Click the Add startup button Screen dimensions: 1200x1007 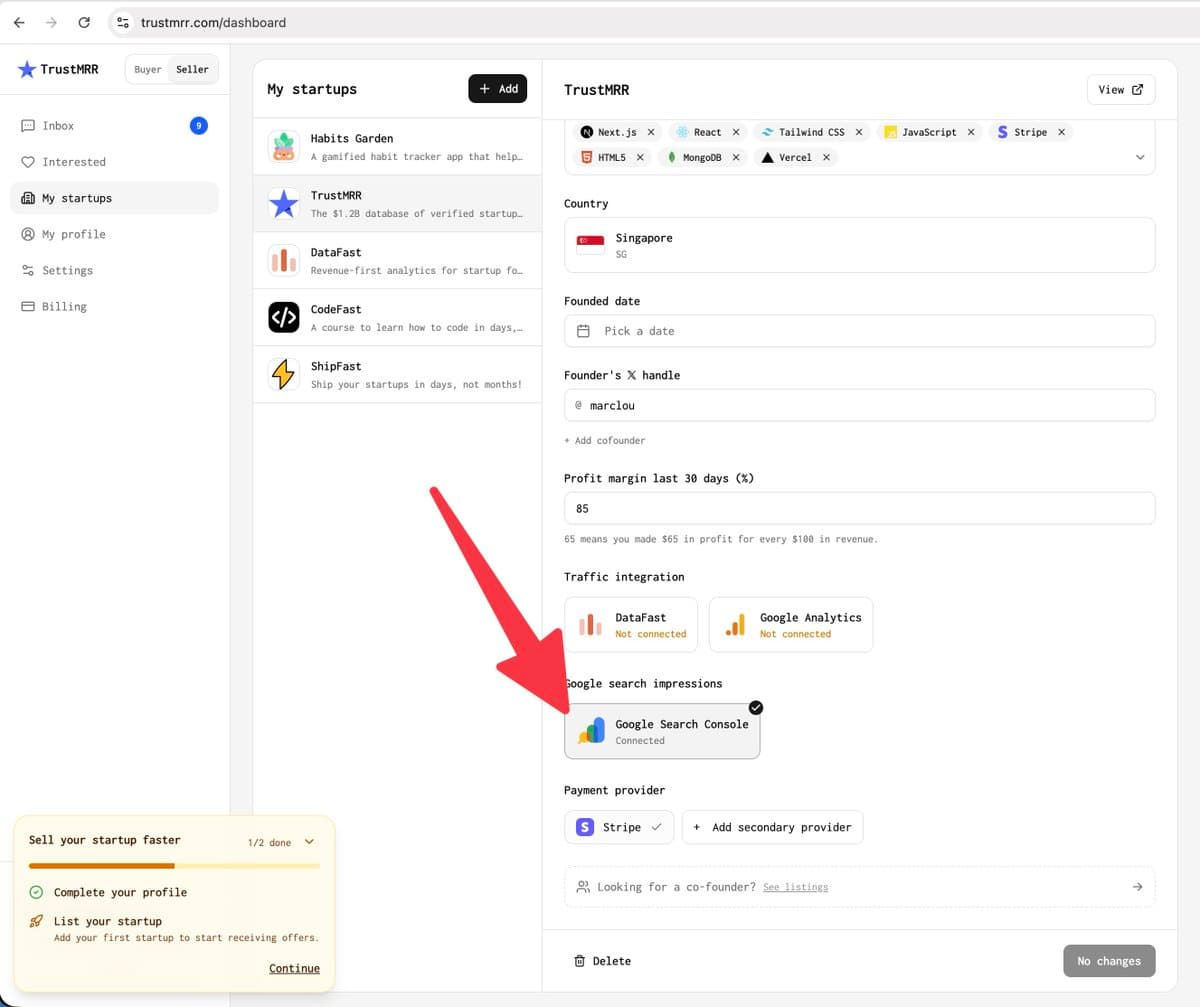497,89
